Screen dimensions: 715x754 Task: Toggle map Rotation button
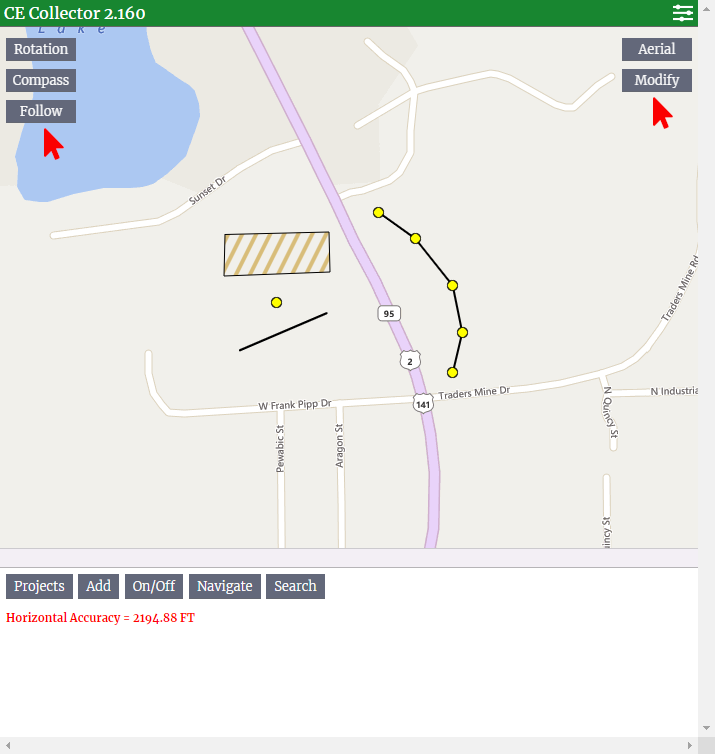41,49
